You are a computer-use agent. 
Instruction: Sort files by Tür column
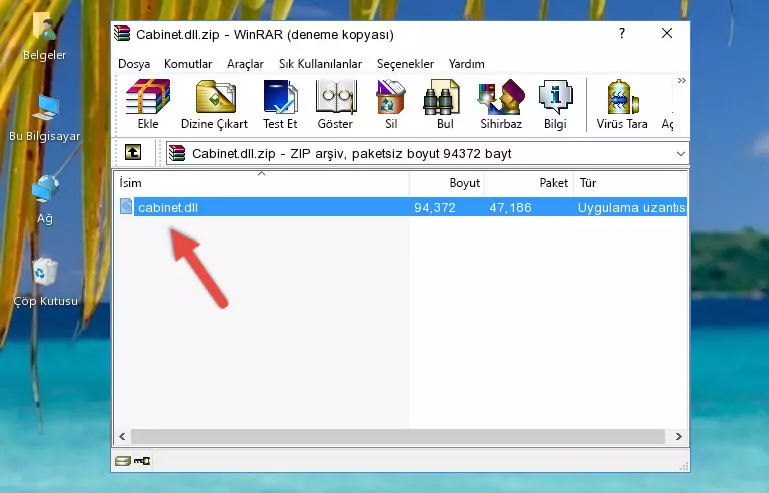pos(631,183)
